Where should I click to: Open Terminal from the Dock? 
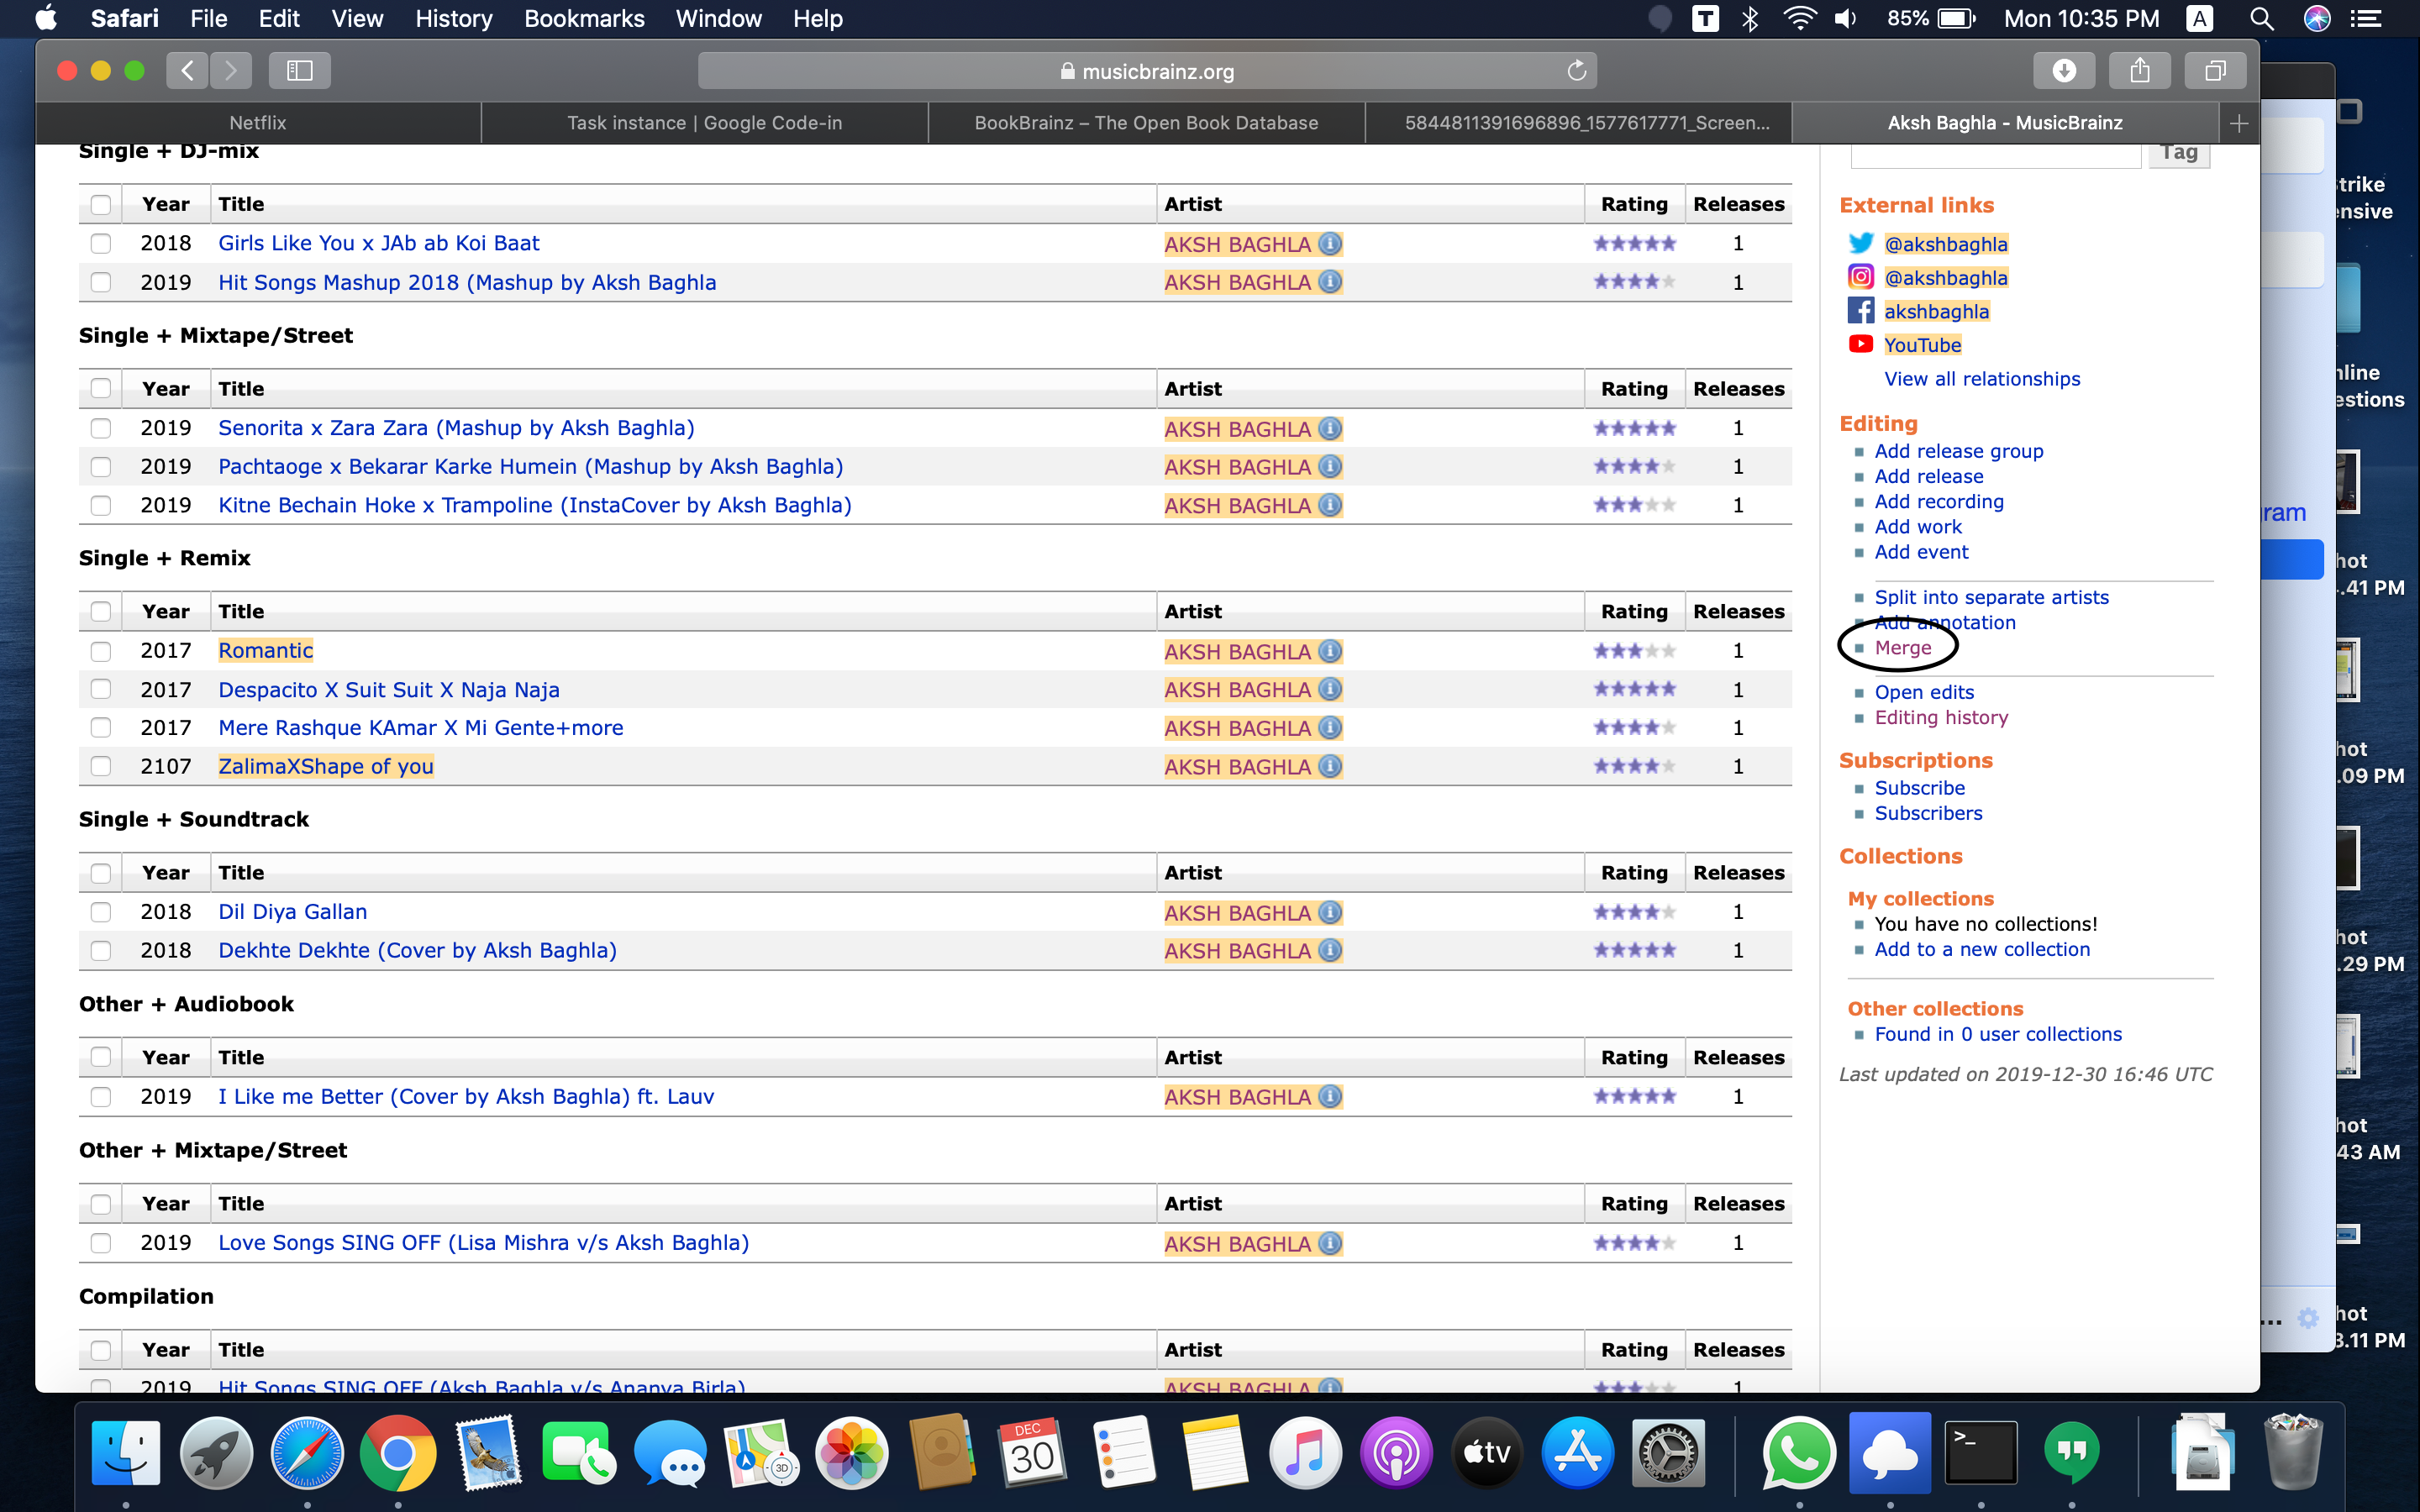point(1980,1453)
